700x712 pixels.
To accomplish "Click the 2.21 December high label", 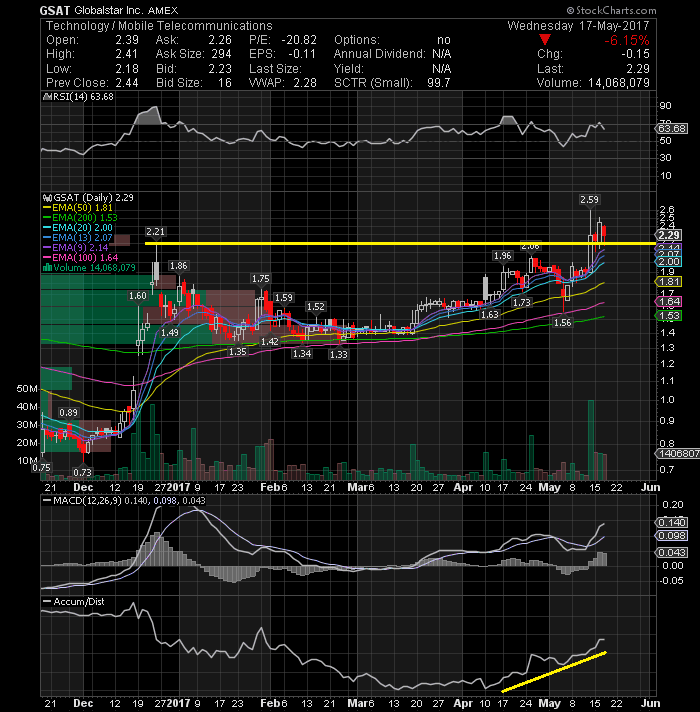I will coord(155,232).
